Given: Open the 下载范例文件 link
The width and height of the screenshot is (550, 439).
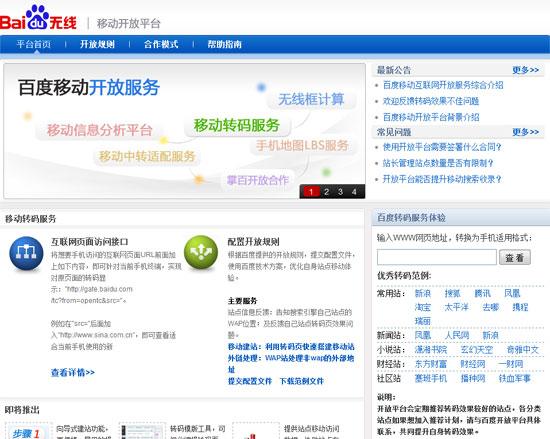Looking at the screenshot, I should click(302, 381).
